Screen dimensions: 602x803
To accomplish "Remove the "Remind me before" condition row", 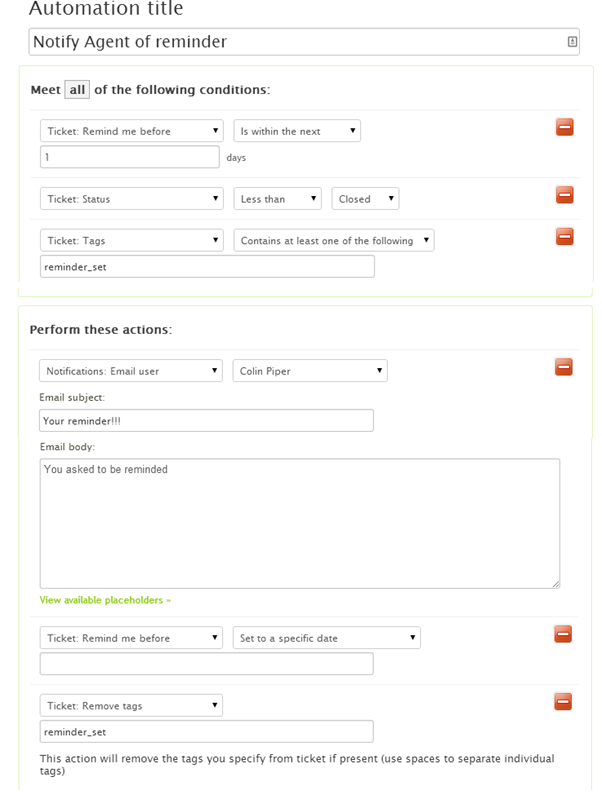I will point(564,127).
